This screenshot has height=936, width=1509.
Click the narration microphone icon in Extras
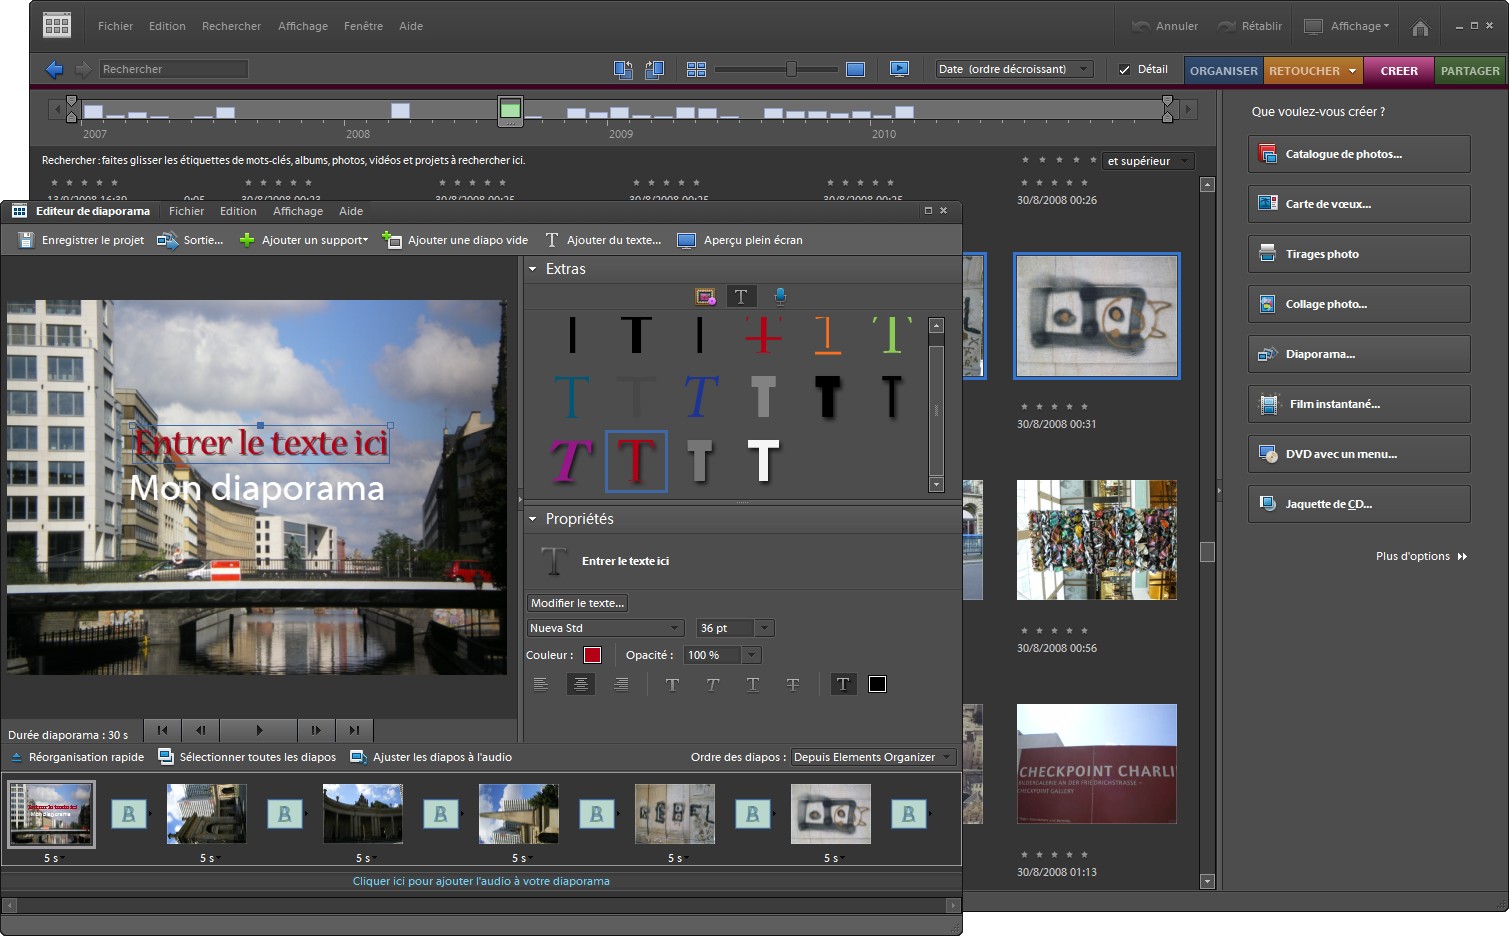click(x=780, y=296)
